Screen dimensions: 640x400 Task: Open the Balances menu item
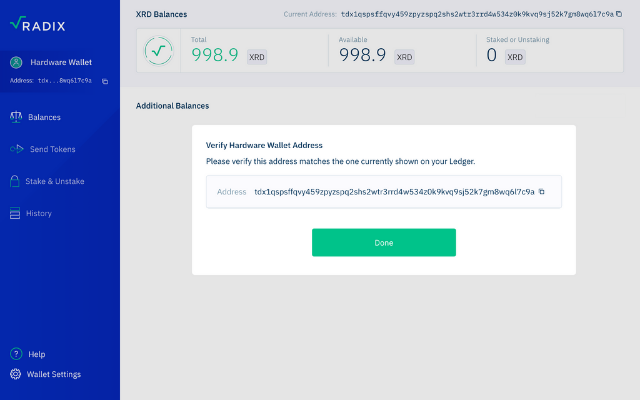[x=44, y=117]
